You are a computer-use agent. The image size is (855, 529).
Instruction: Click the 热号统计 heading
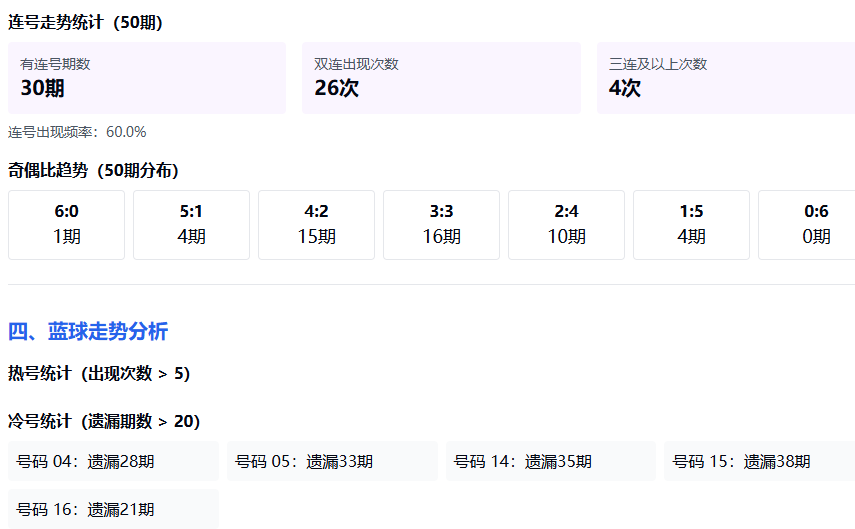[99, 373]
